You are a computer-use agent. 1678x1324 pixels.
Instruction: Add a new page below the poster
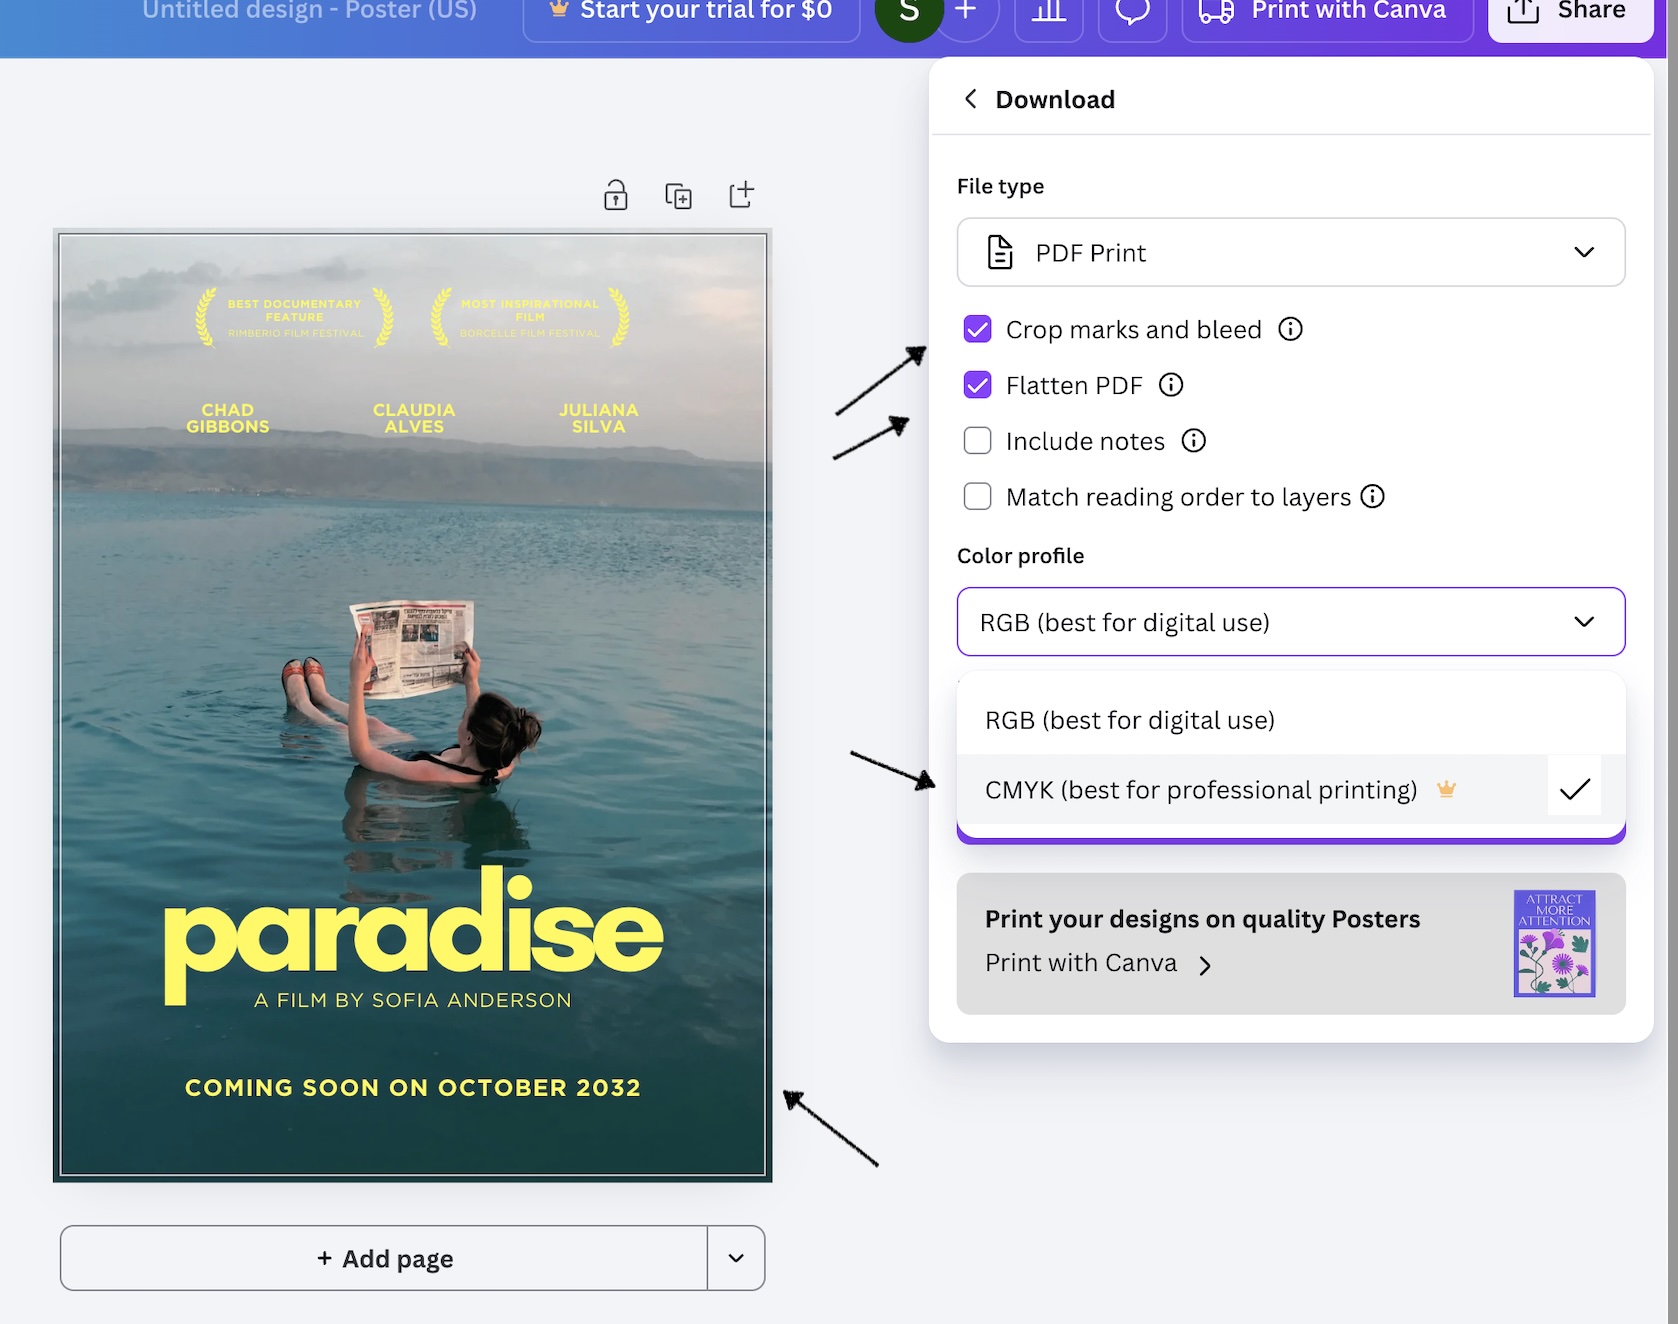[x=383, y=1258]
